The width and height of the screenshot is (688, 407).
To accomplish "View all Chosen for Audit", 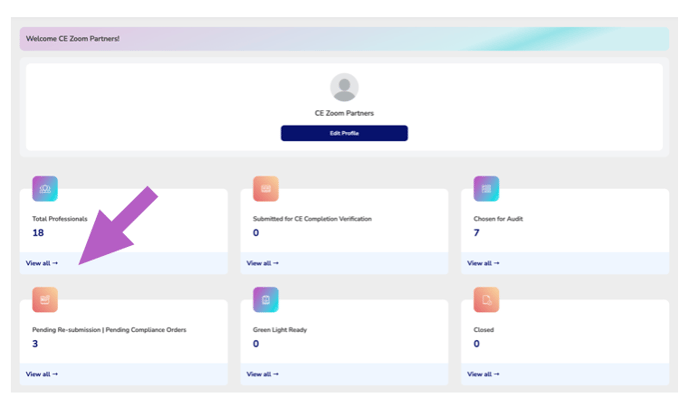I will [483, 263].
